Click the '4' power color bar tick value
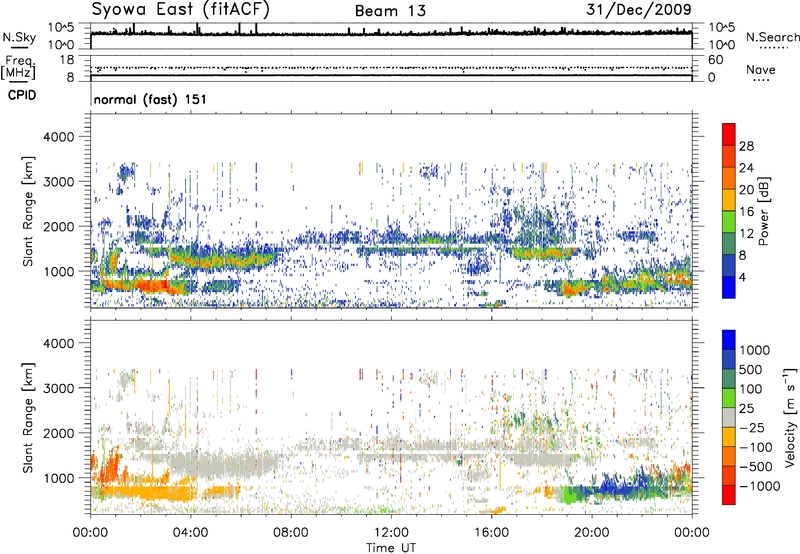This screenshot has width=800, height=554. point(742,277)
